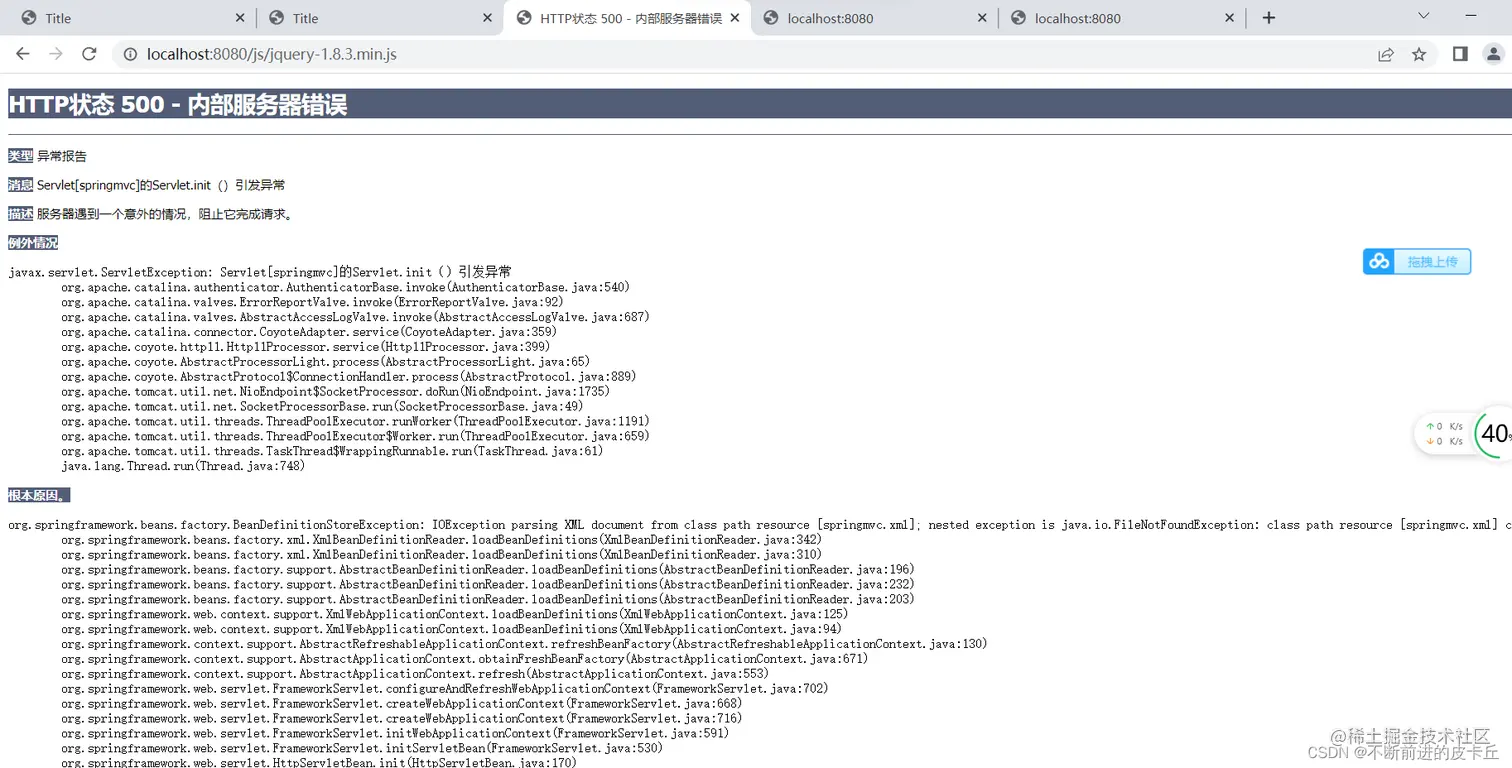Screen dimensions: 1512x768
Task: Click the TaskThread.java:61 stack line
Action: (332, 451)
